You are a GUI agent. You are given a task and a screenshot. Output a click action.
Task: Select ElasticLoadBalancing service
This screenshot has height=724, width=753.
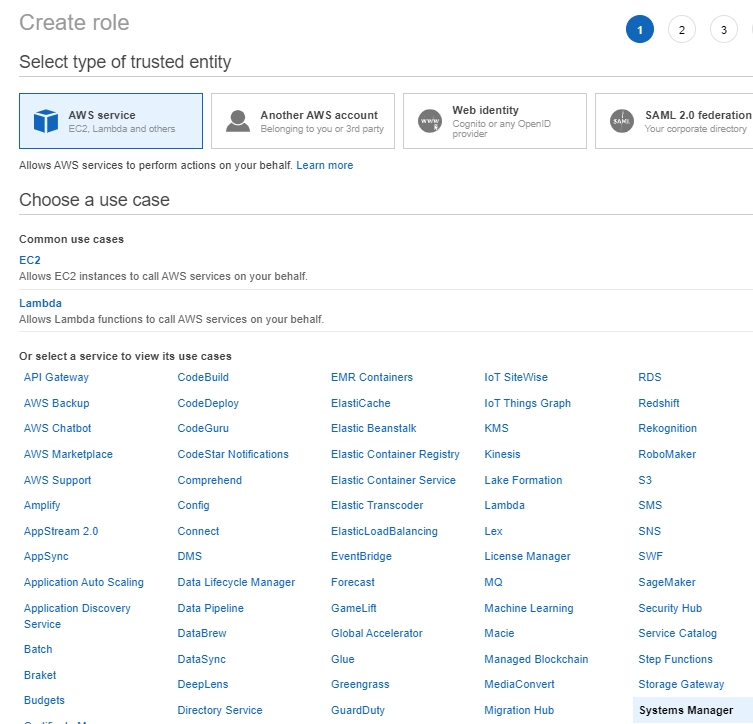[x=384, y=531]
